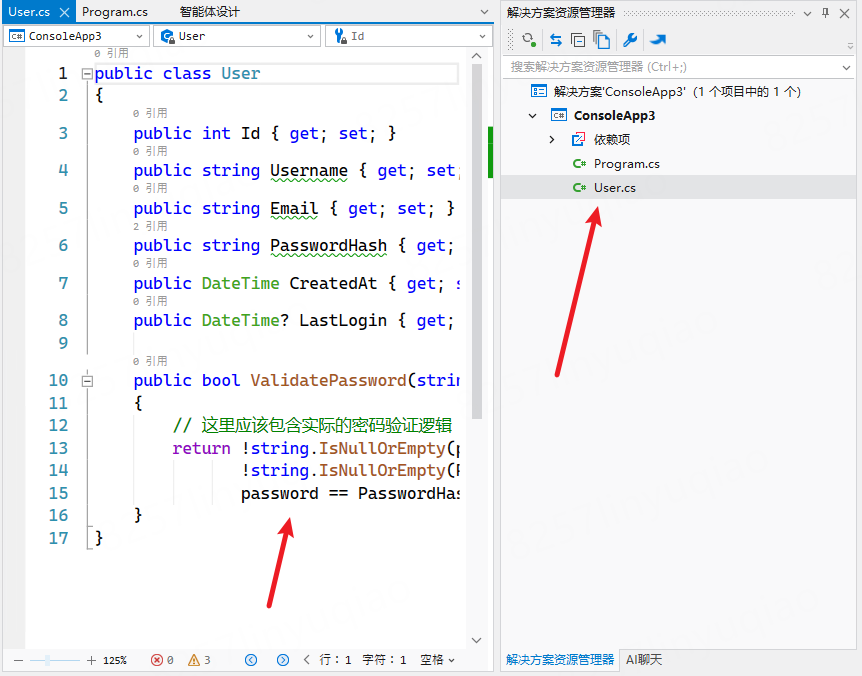Click the solution icon in the tree
The image size is (862, 676).
coord(539,91)
